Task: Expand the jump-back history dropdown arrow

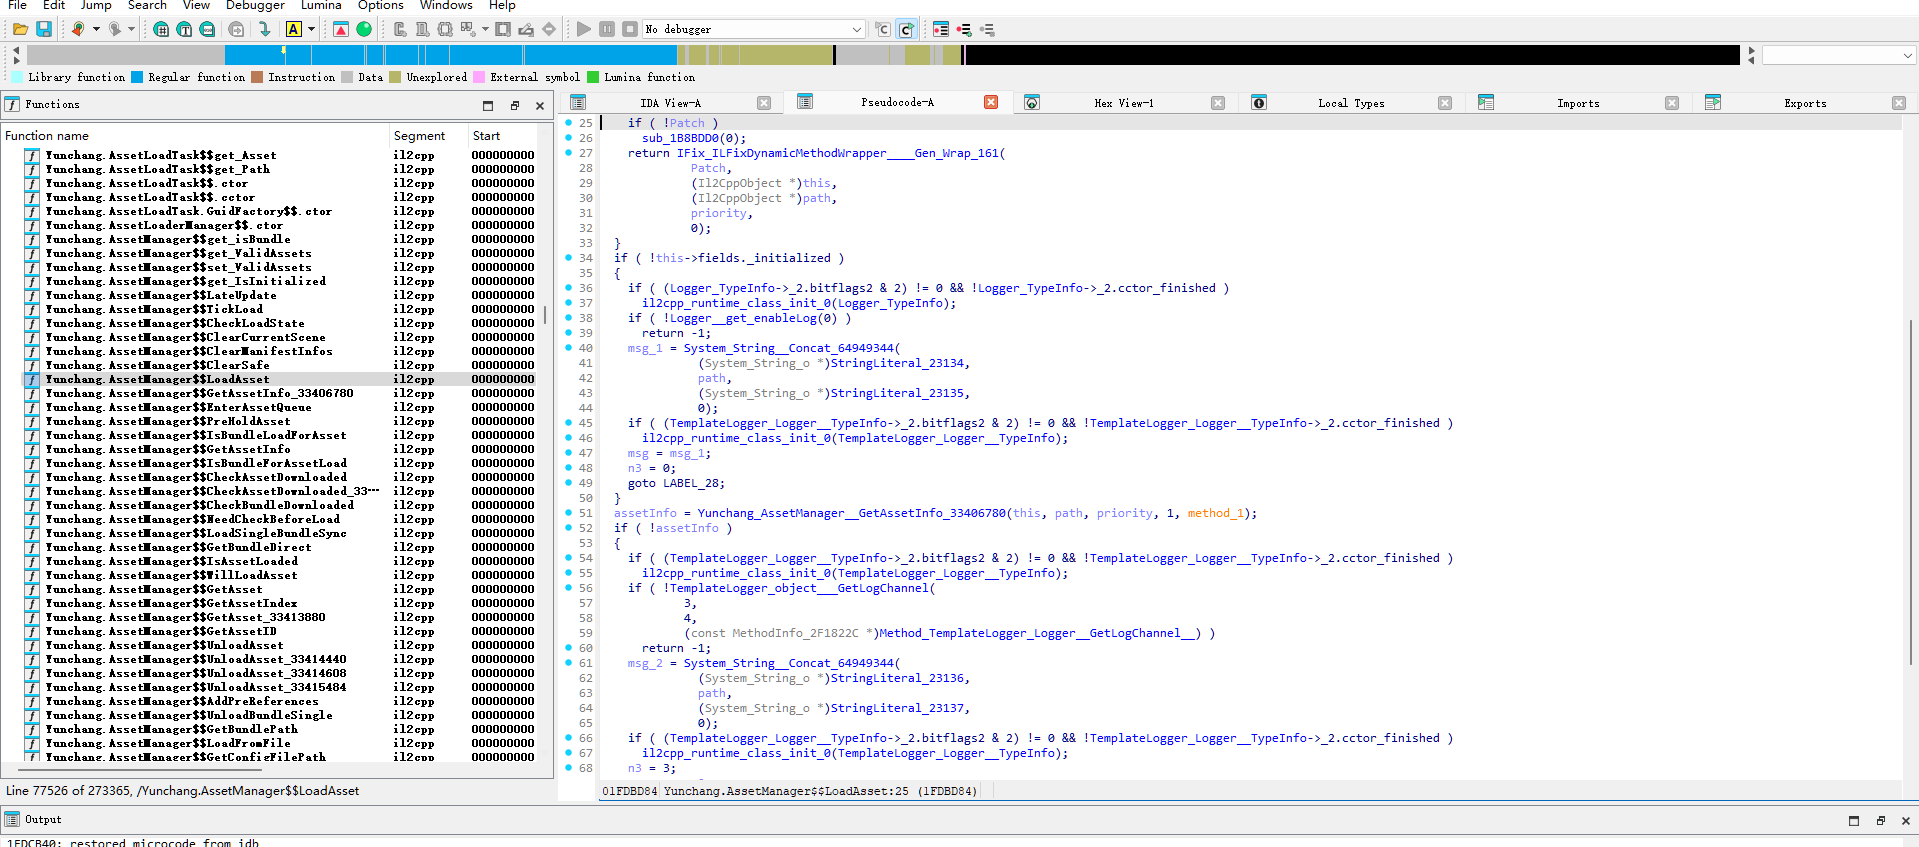Action: [x=96, y=29]
